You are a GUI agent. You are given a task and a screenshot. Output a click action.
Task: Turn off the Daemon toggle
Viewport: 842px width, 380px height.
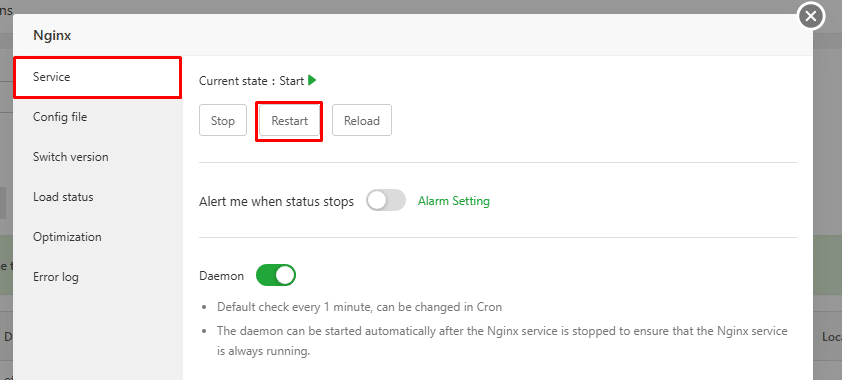point(276,275)
